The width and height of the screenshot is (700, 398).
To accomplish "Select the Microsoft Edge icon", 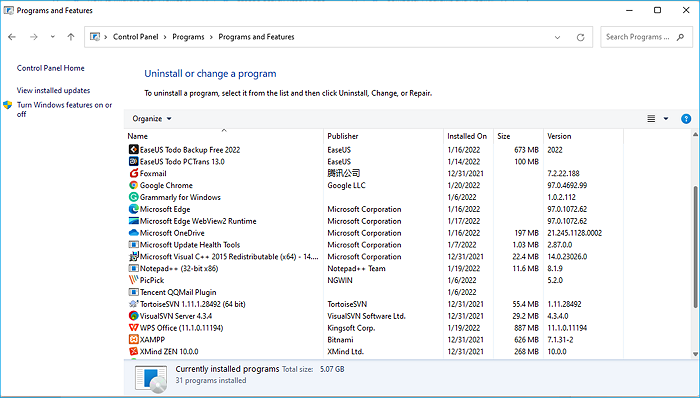I will click(x=133, y=209).
